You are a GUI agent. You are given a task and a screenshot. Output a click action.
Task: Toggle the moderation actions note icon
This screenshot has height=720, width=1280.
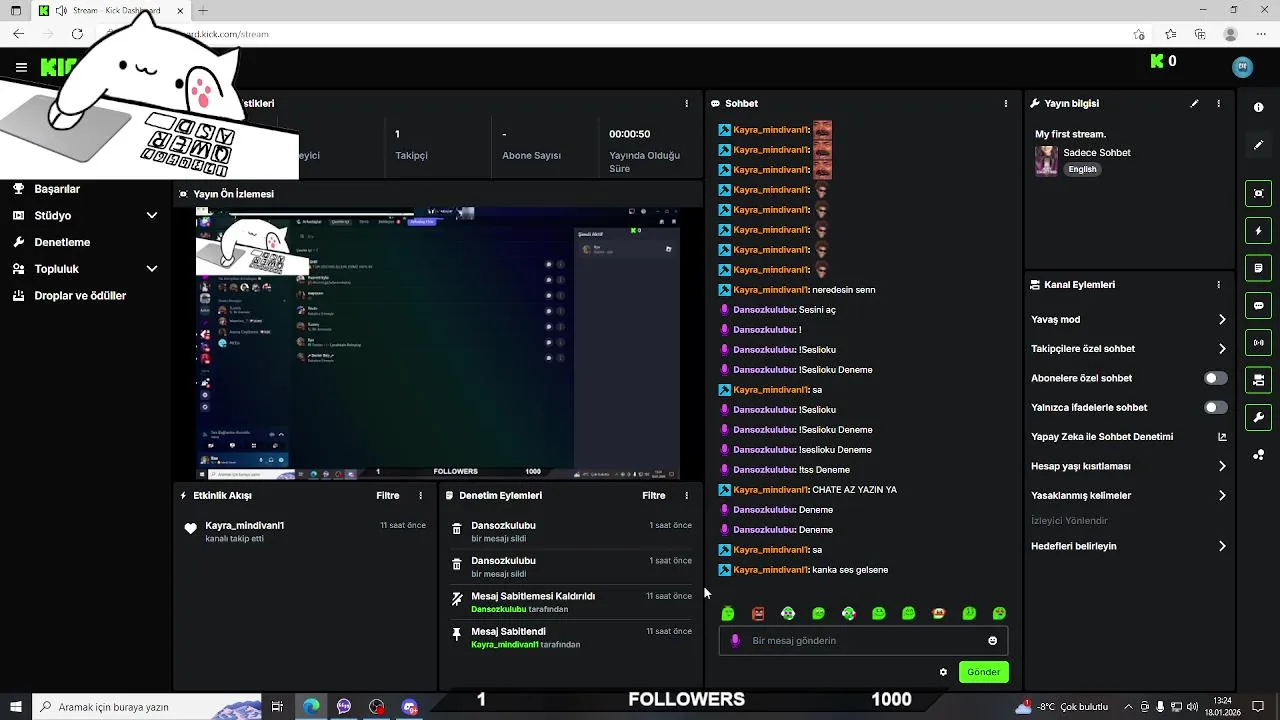(1258, 268)
